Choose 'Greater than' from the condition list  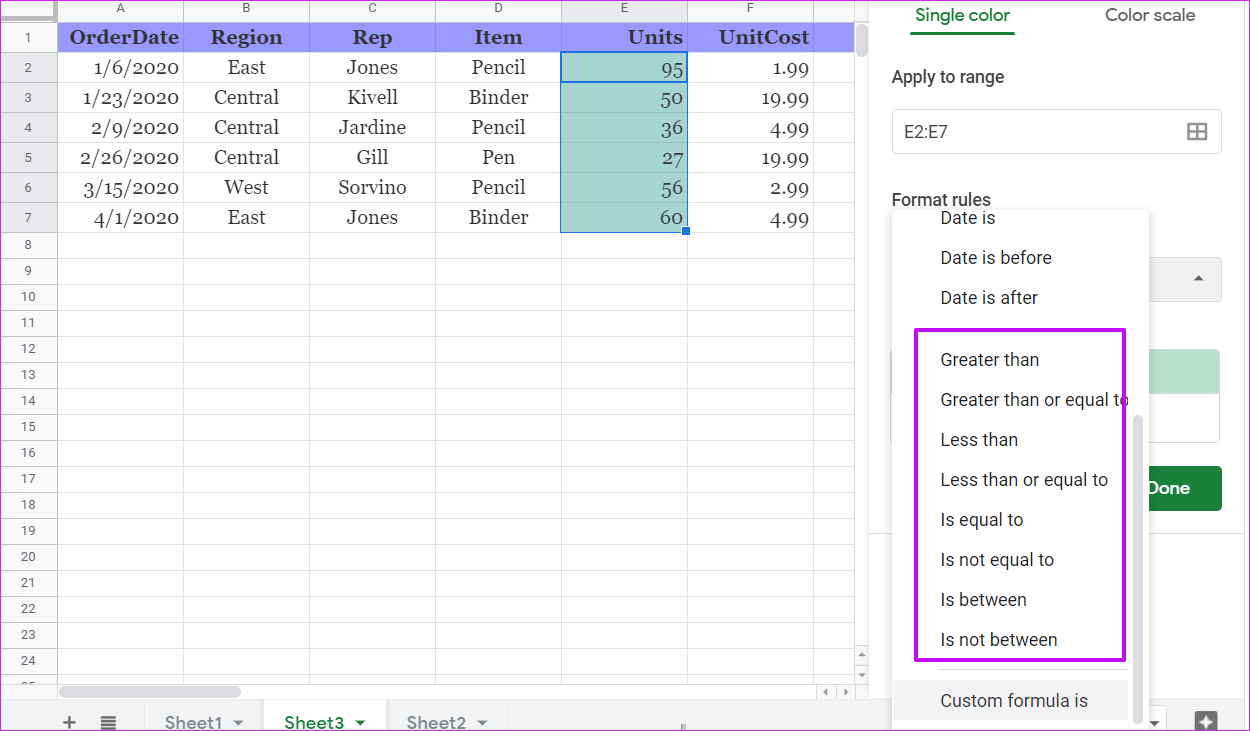point(989,360)
